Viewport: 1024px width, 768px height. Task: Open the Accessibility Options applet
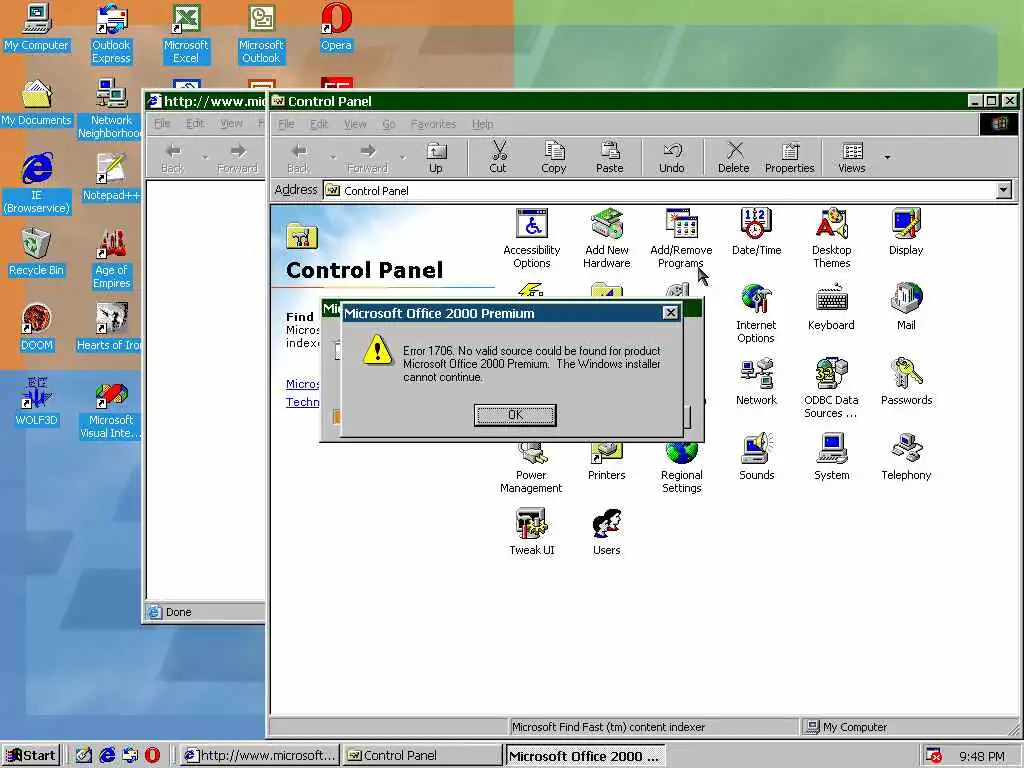(532, 238)
